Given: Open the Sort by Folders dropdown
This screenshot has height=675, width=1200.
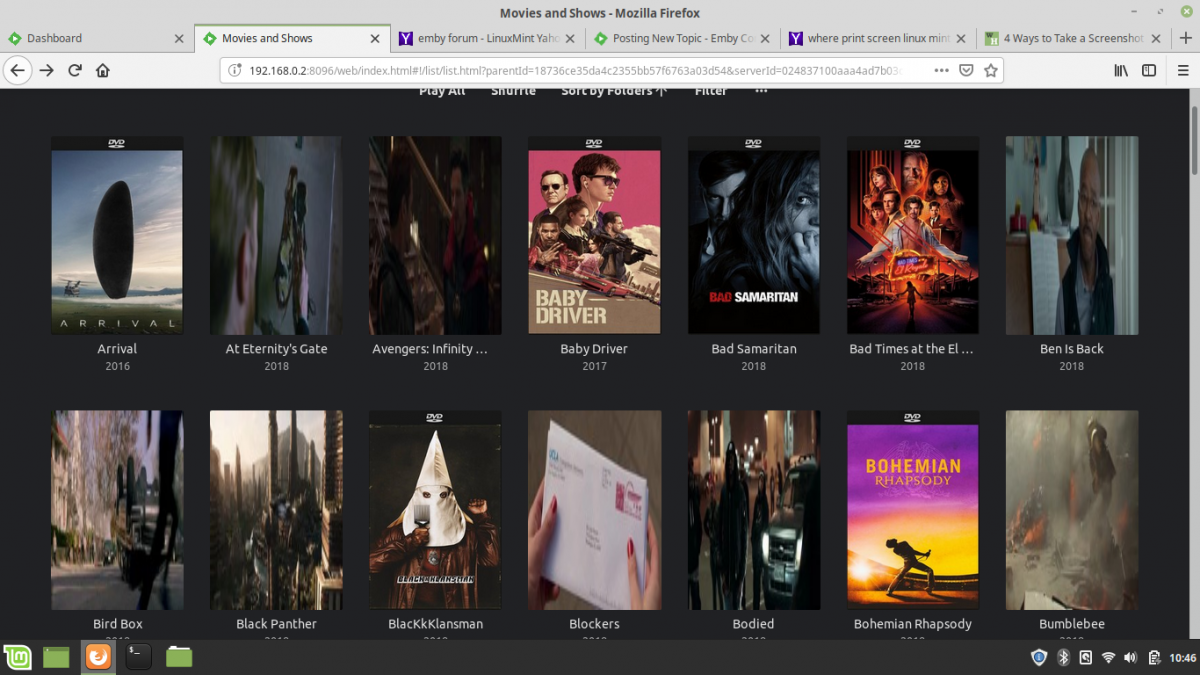Looking at the screenshot, I should [613, 91].
